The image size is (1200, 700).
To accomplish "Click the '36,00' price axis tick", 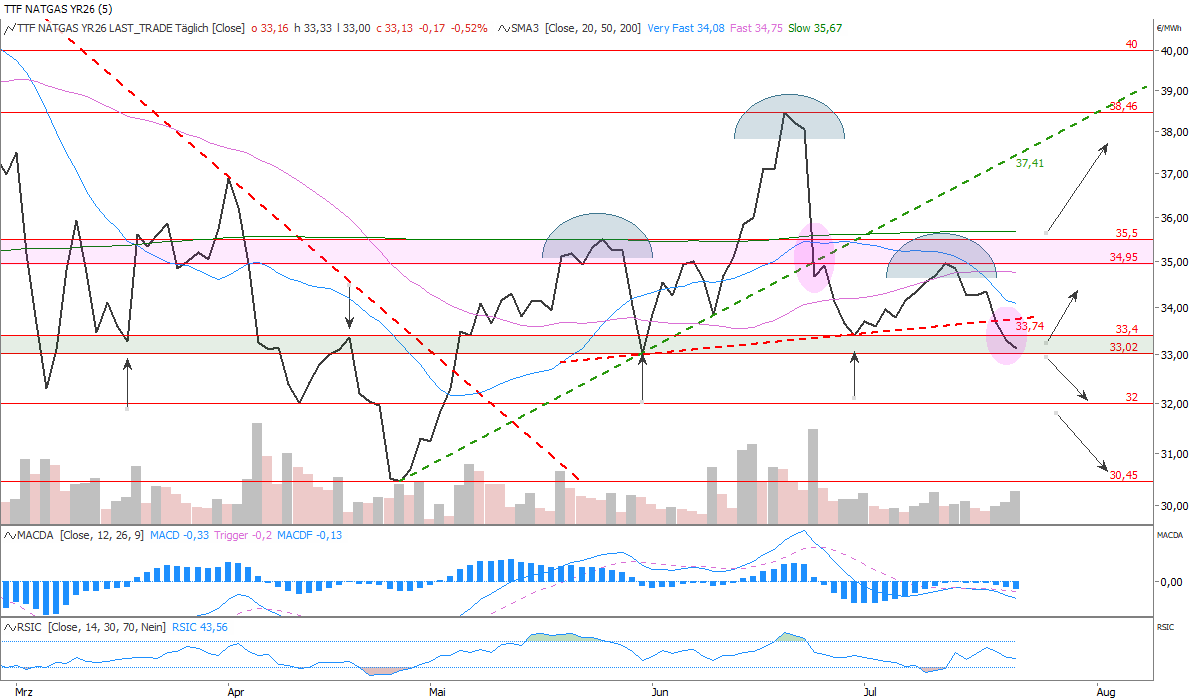I will point(1172,218).
